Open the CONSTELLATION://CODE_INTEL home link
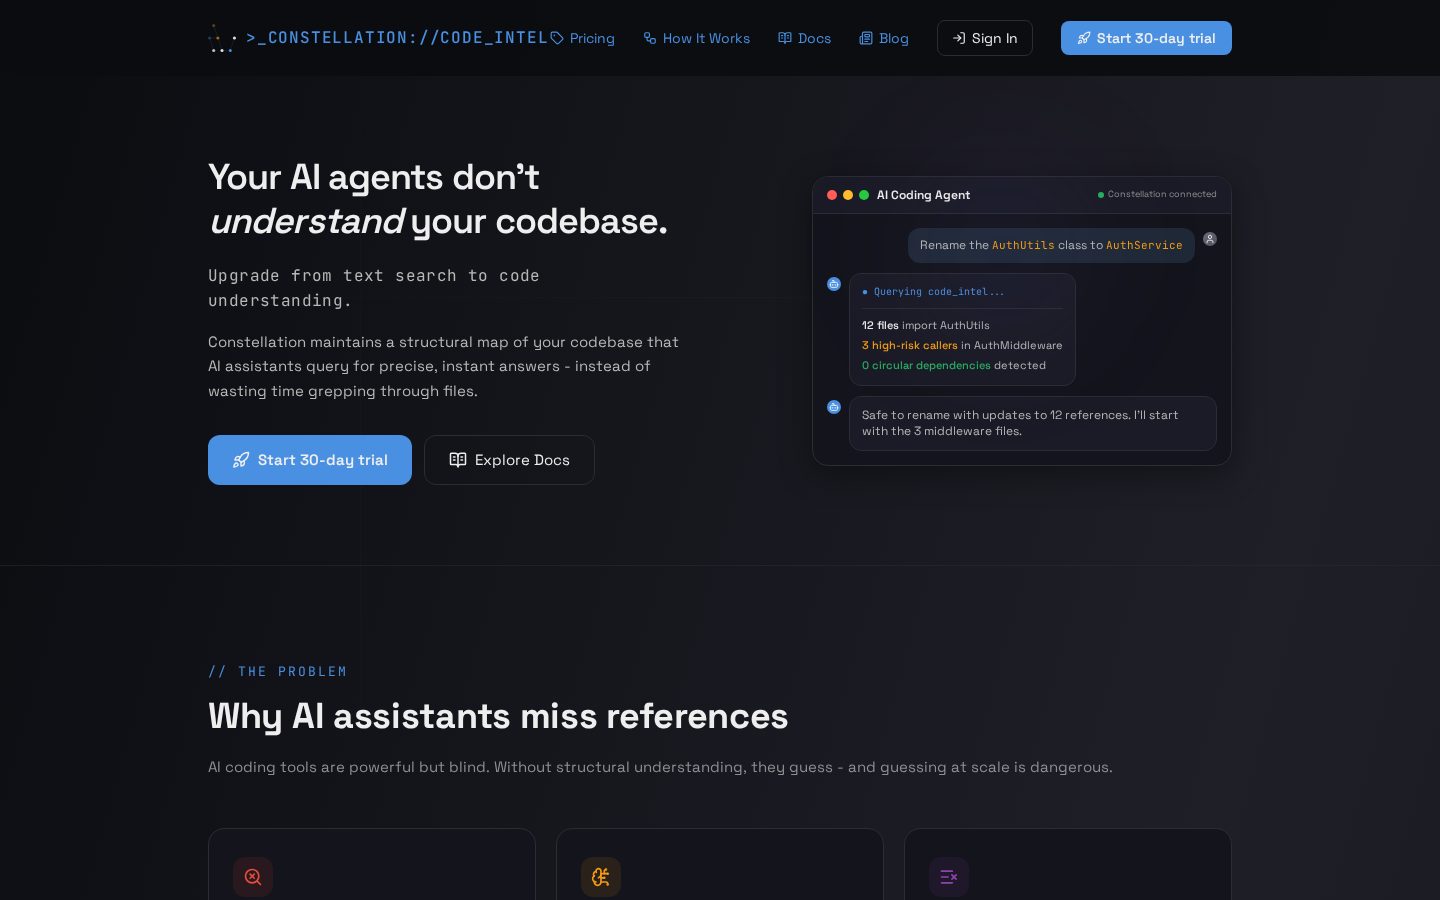The image size is (1440, 900). [378, 38]
